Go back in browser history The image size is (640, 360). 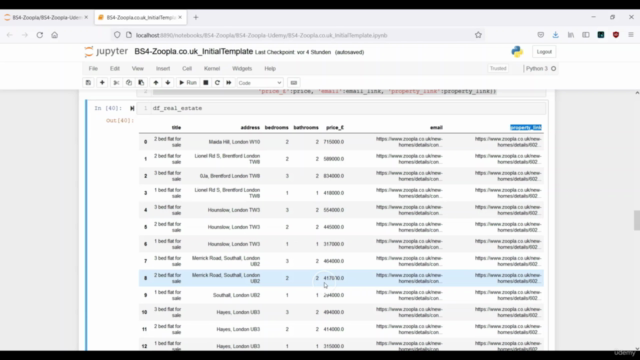click(x=9, y=35)
